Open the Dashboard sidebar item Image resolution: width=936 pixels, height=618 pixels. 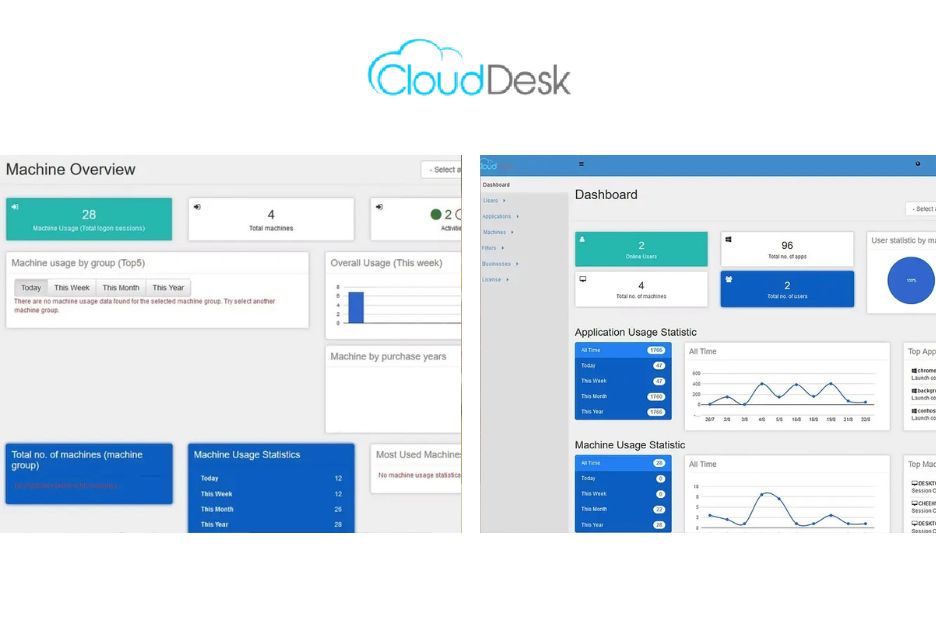(496, 185)
